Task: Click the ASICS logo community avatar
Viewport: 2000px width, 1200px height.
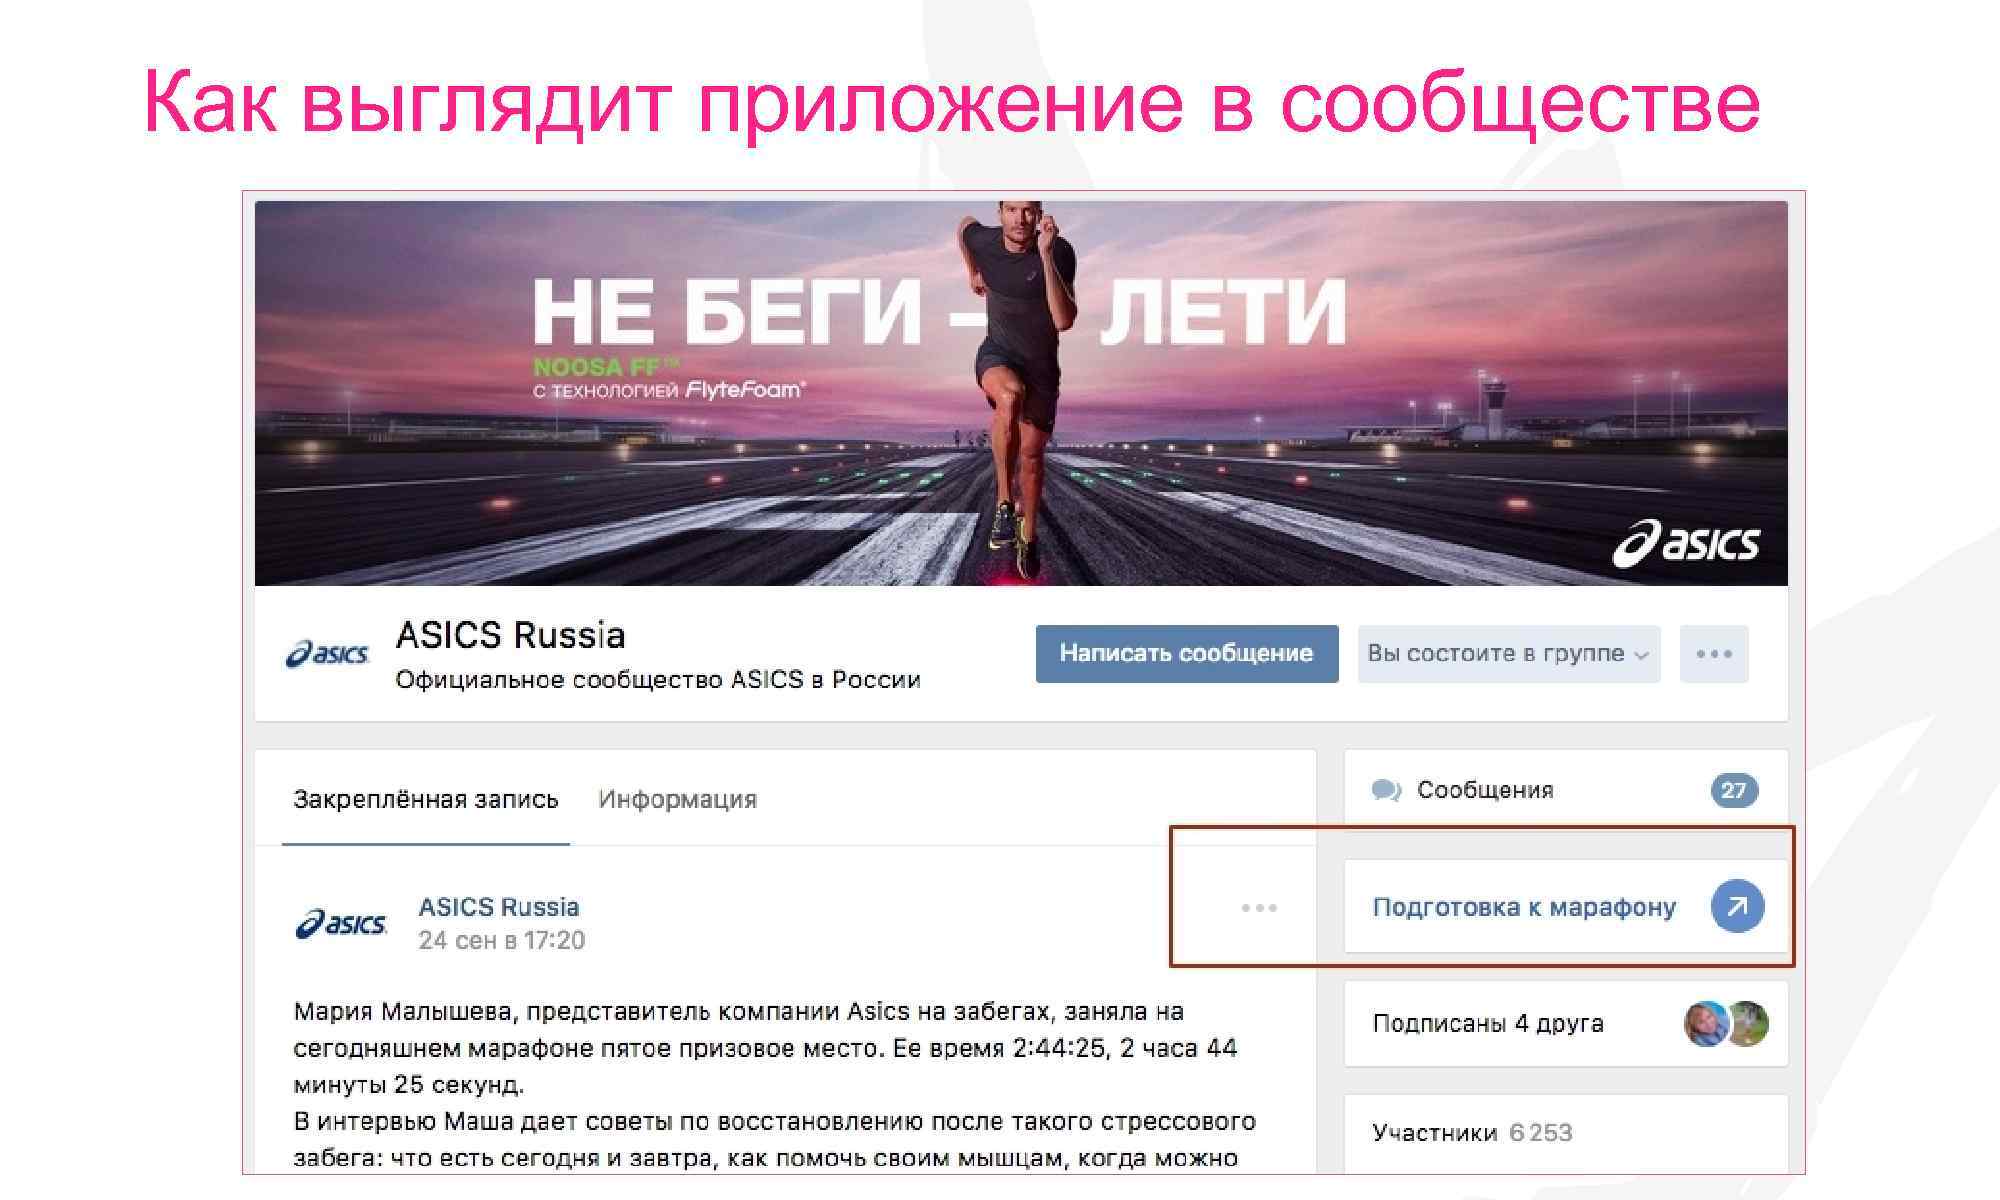Action: 328,654
